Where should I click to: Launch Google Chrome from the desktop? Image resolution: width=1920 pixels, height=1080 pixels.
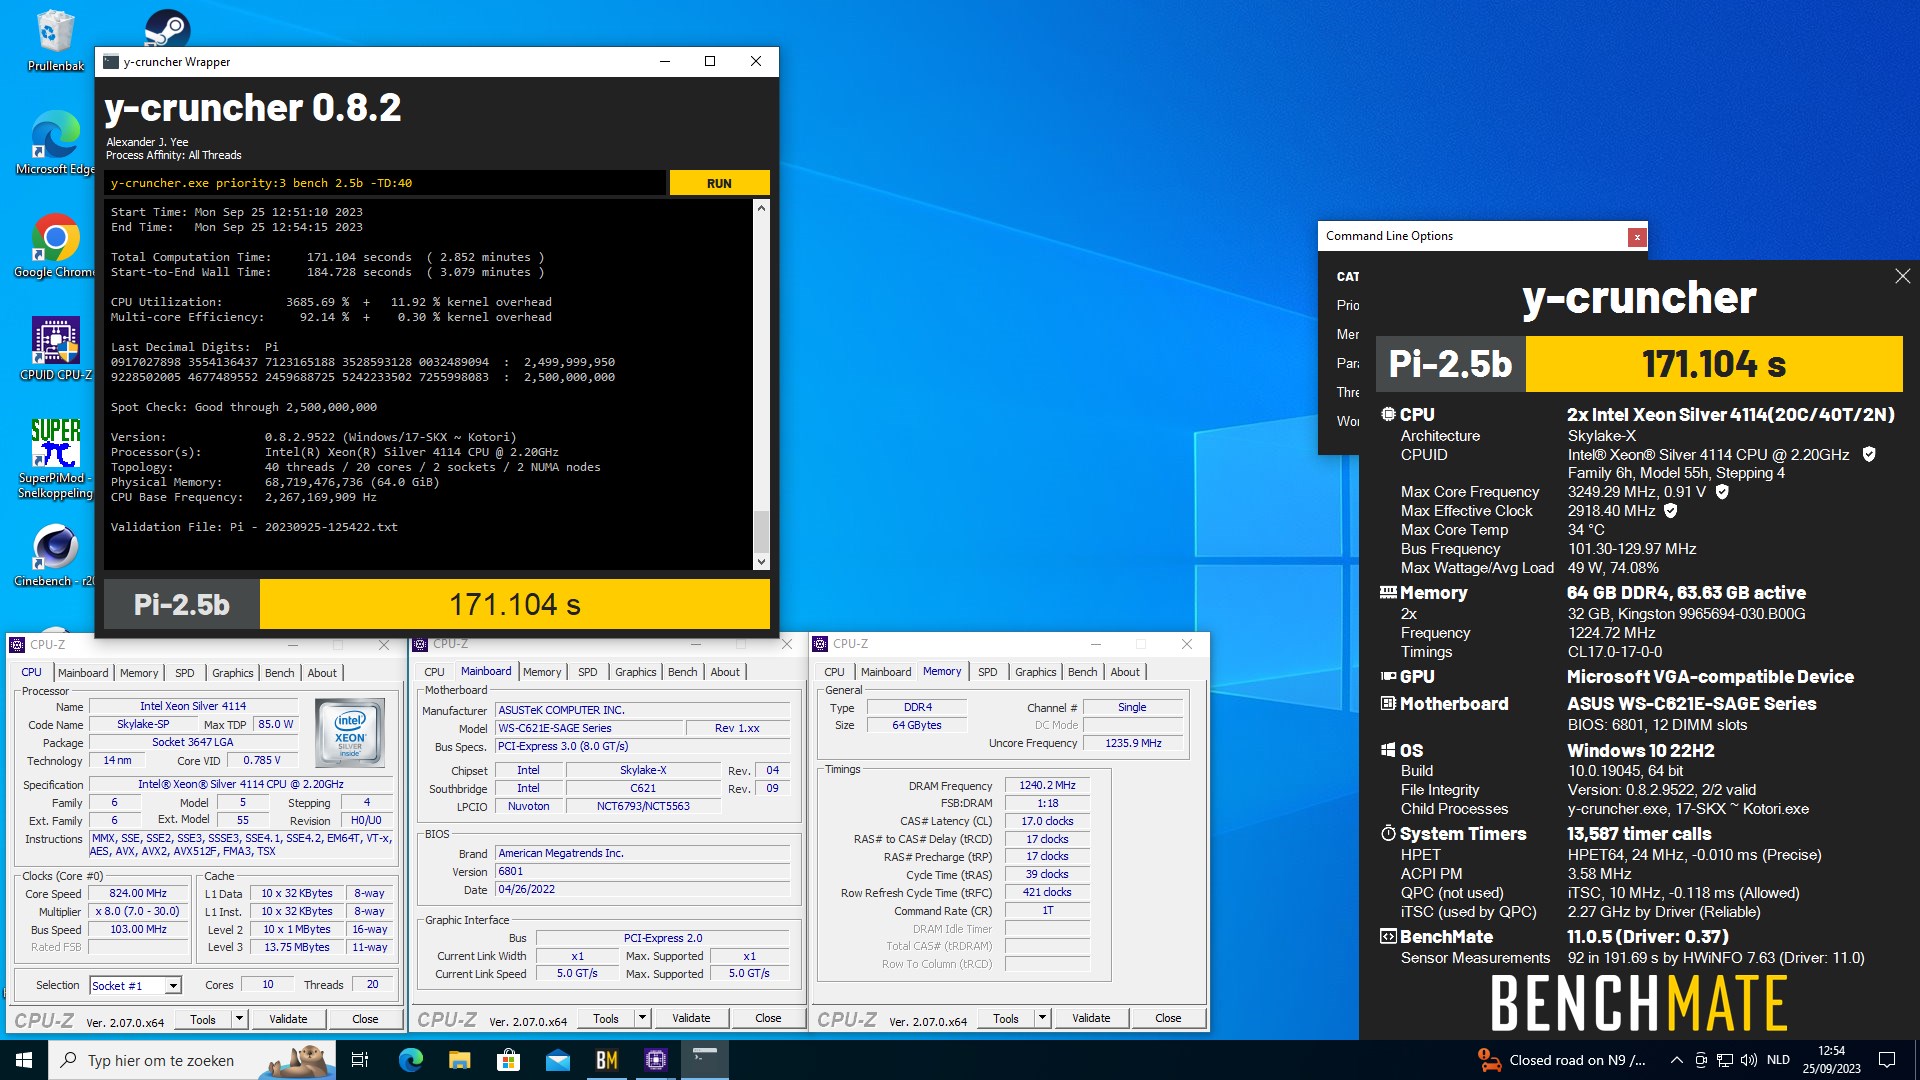(x=55, y=246)
